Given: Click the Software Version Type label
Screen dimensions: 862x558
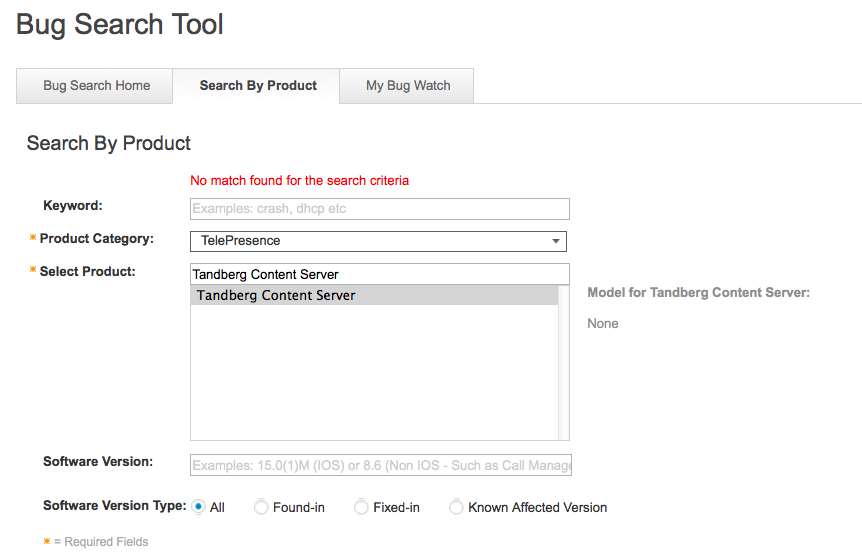Looking at the screenshot, I should click(115, 506).
